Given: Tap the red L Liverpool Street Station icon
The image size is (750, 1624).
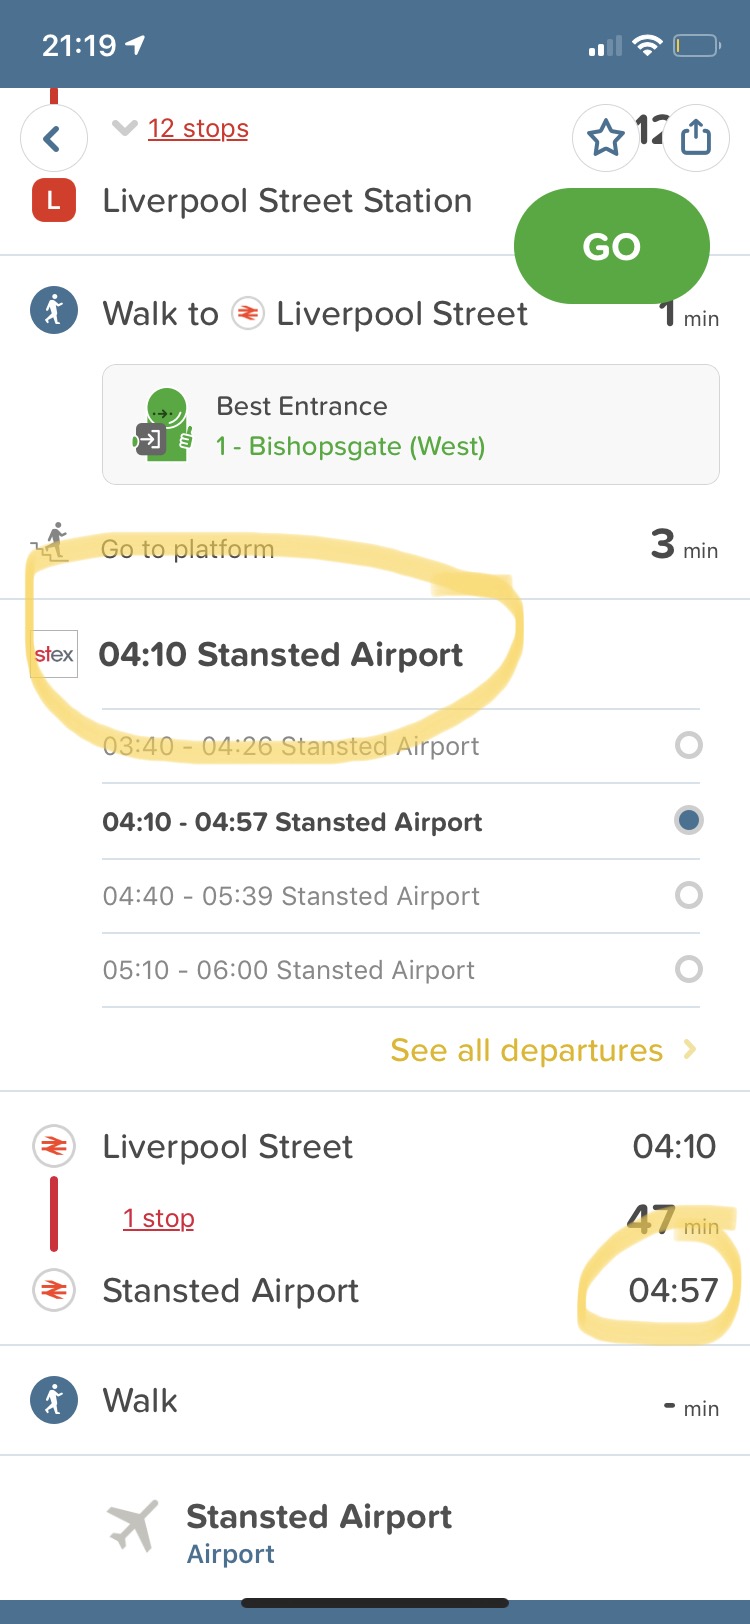Looking at the screenshot, I should coord(54,200).
